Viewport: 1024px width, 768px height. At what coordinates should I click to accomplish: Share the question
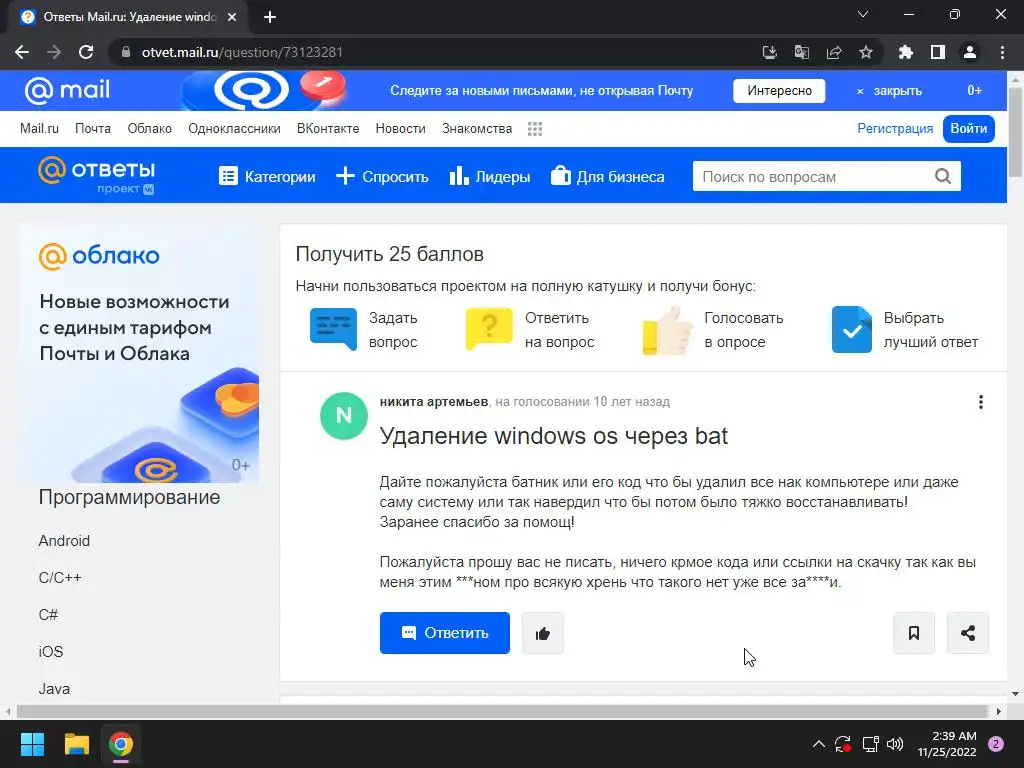[968, 633]
